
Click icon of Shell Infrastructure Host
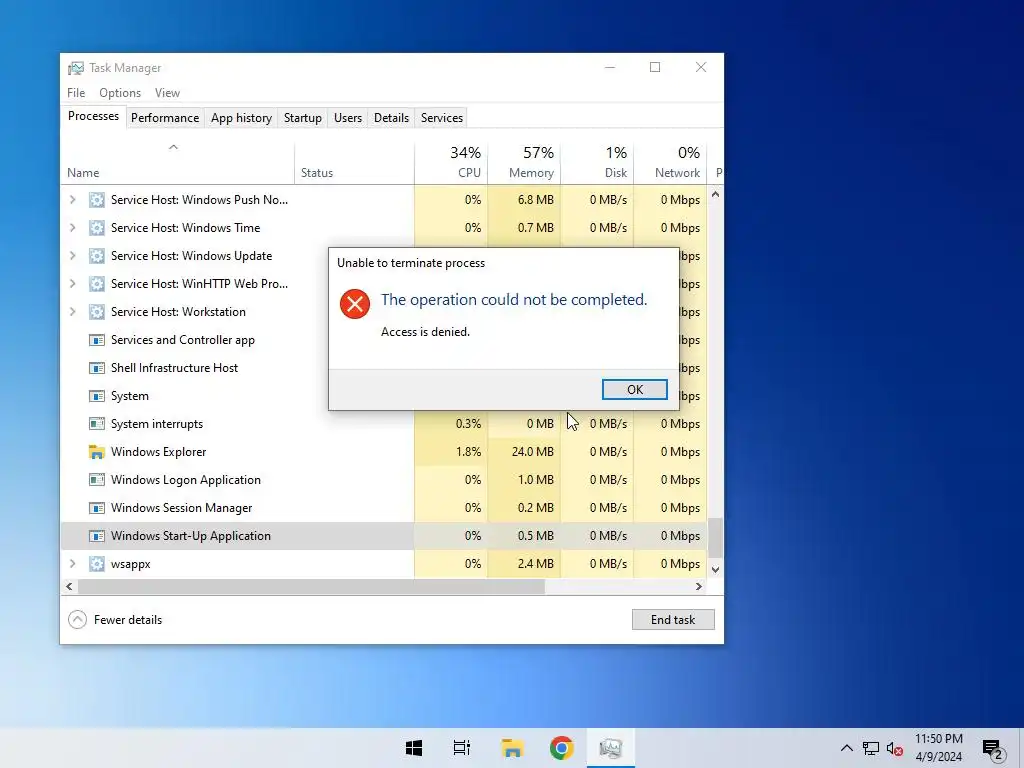pos(97,368)
